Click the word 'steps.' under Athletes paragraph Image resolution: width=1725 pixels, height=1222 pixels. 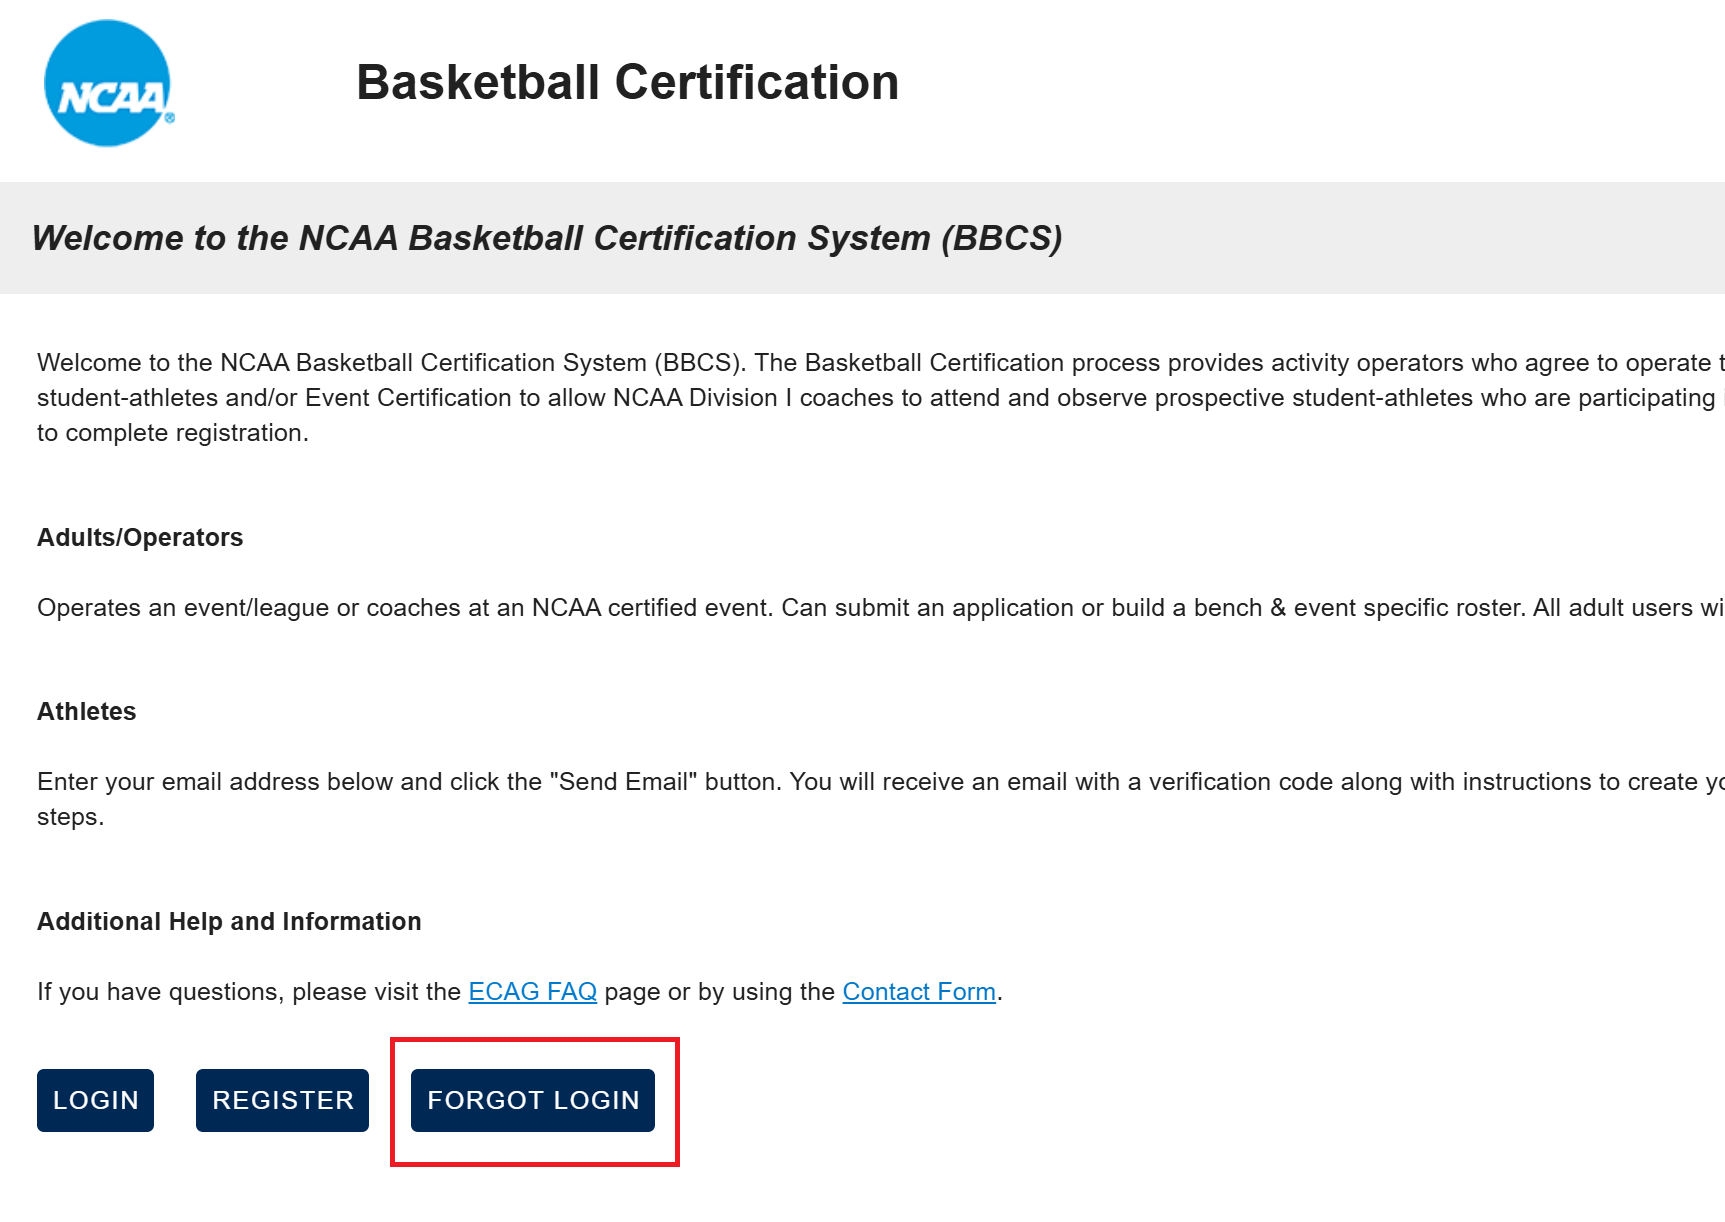point(70,816)
